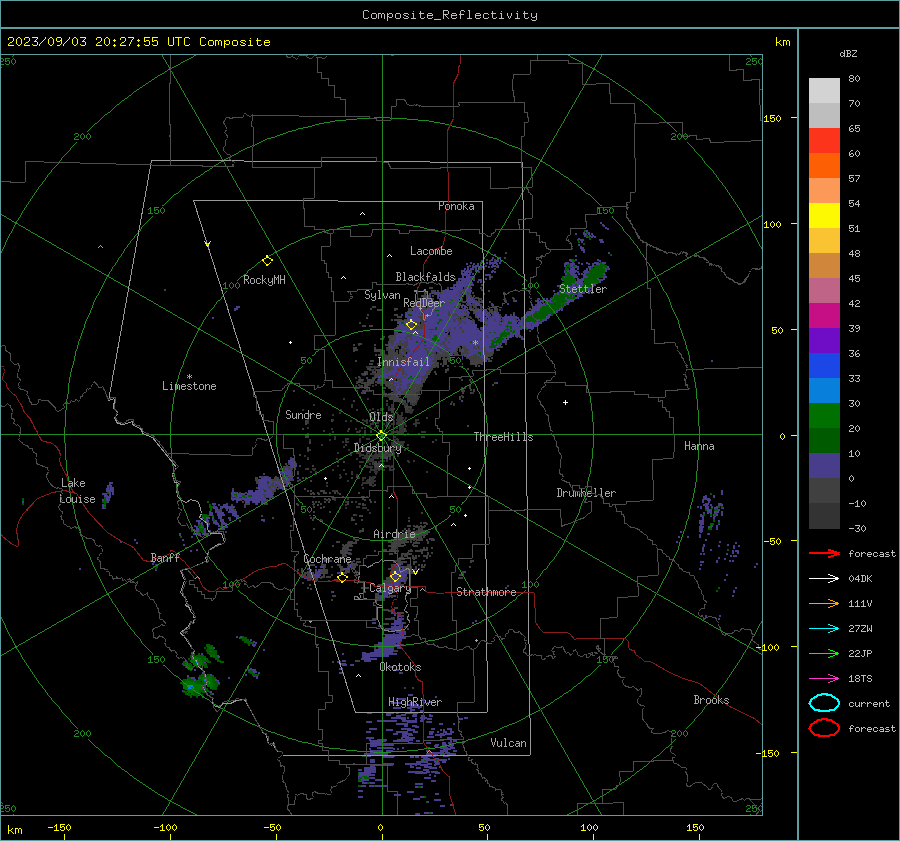The width and height of the screenshot is (900, 841).
Task: Click the yellow diamond marker near RockyMH
Action: (x=267, y=261)
